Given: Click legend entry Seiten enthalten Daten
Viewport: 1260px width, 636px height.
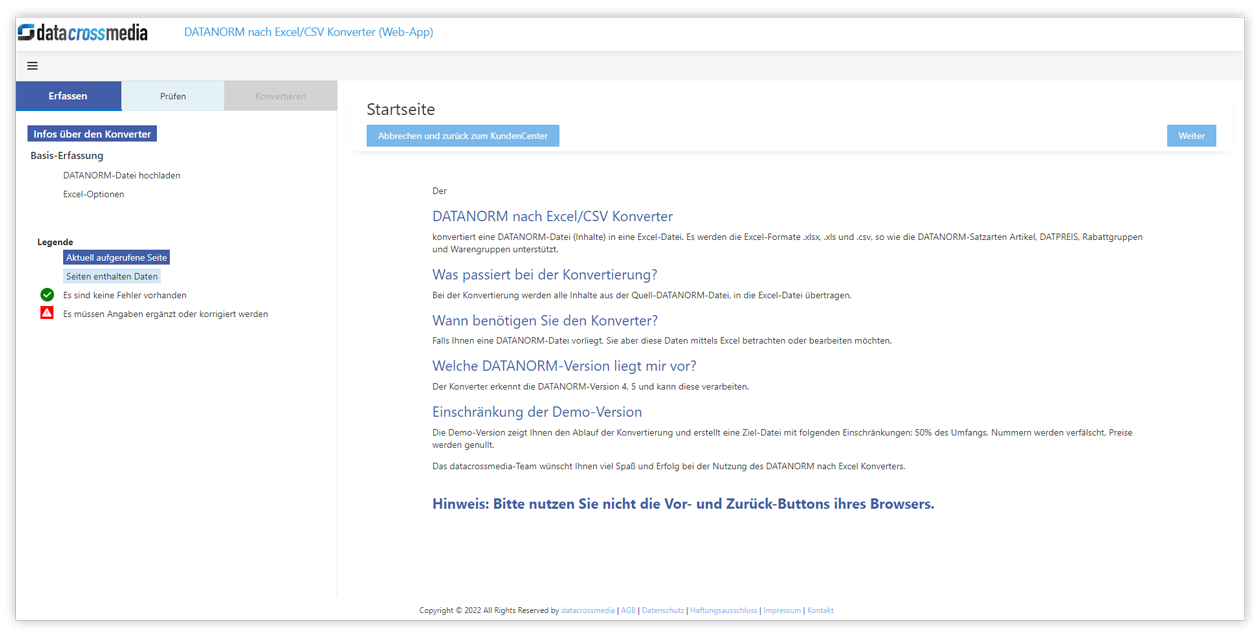Looking at the screenshot, I should (x=112, y=276).
